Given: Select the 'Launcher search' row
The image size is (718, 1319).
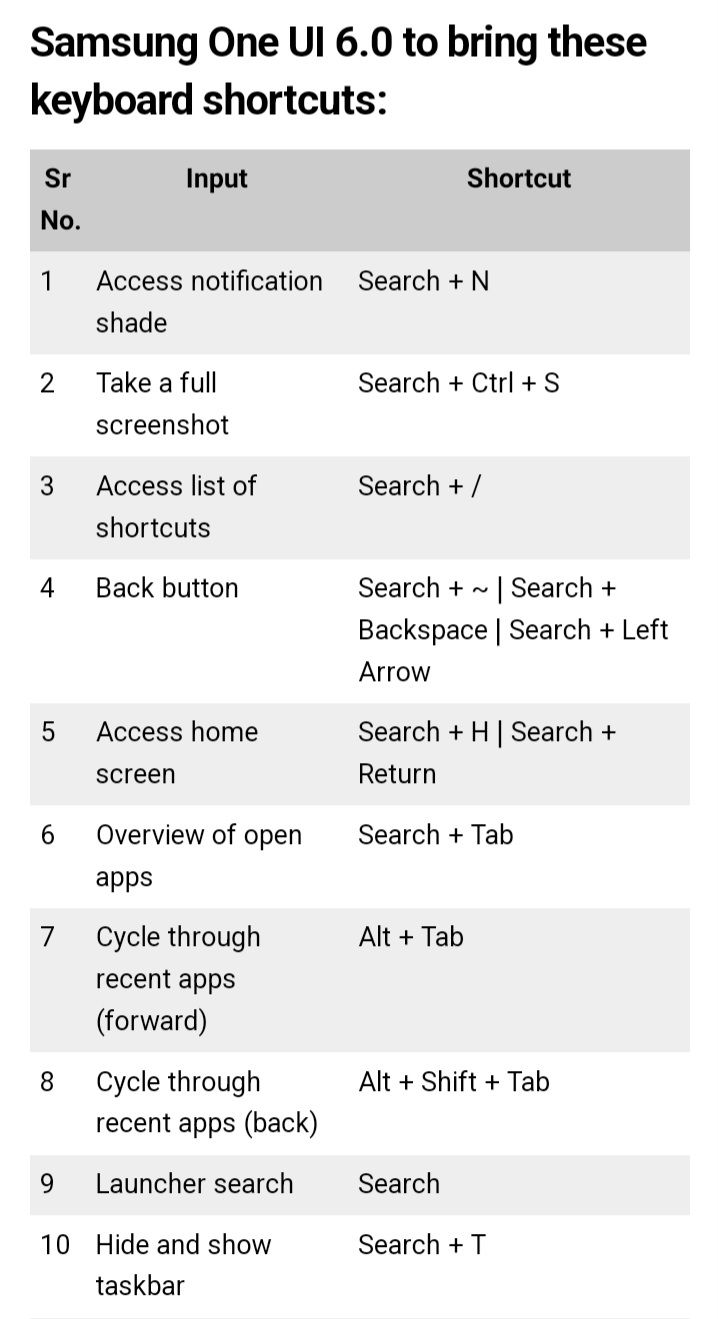Looking at the screenshot, I should (x=360, y=1184).
